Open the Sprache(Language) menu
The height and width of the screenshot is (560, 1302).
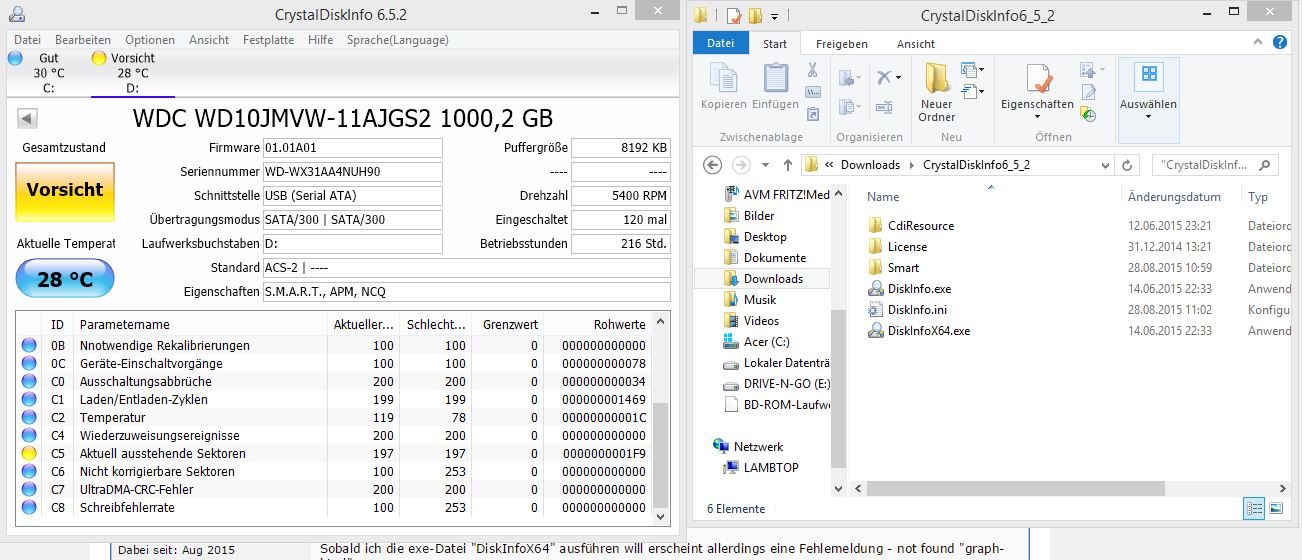[398, 40]
